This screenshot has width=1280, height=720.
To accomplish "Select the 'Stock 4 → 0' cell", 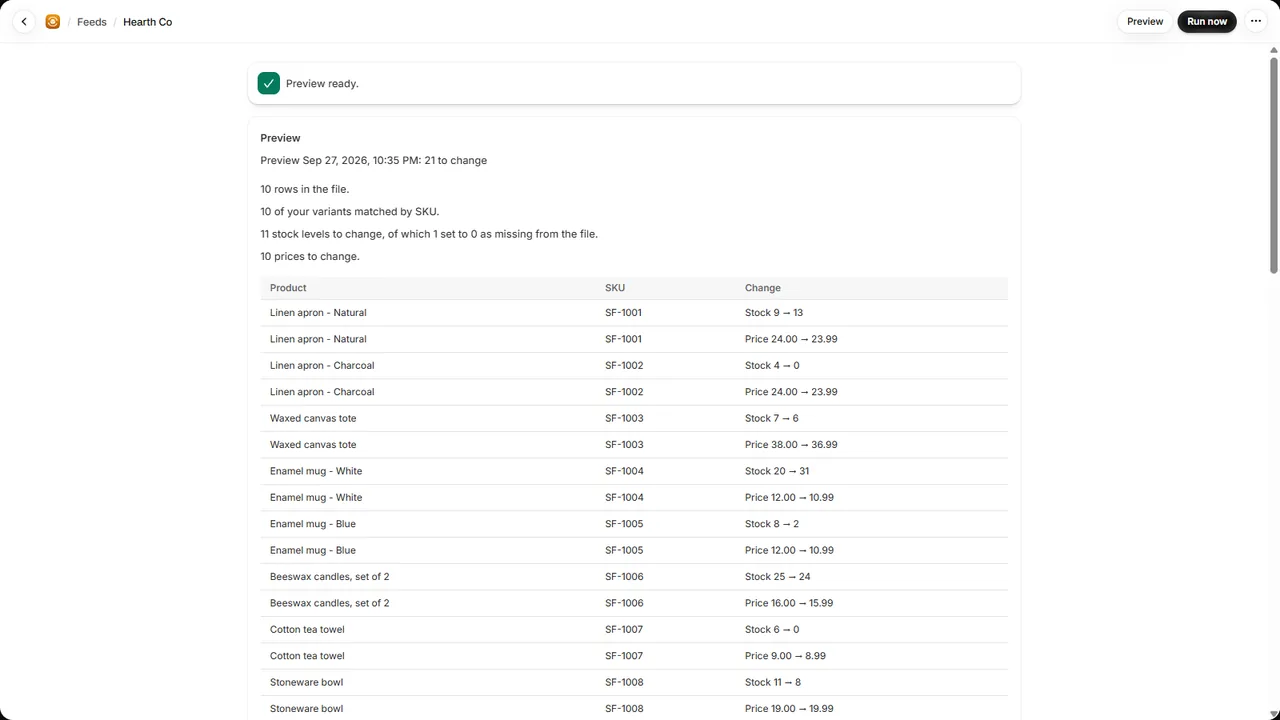I will coord(772,366).
